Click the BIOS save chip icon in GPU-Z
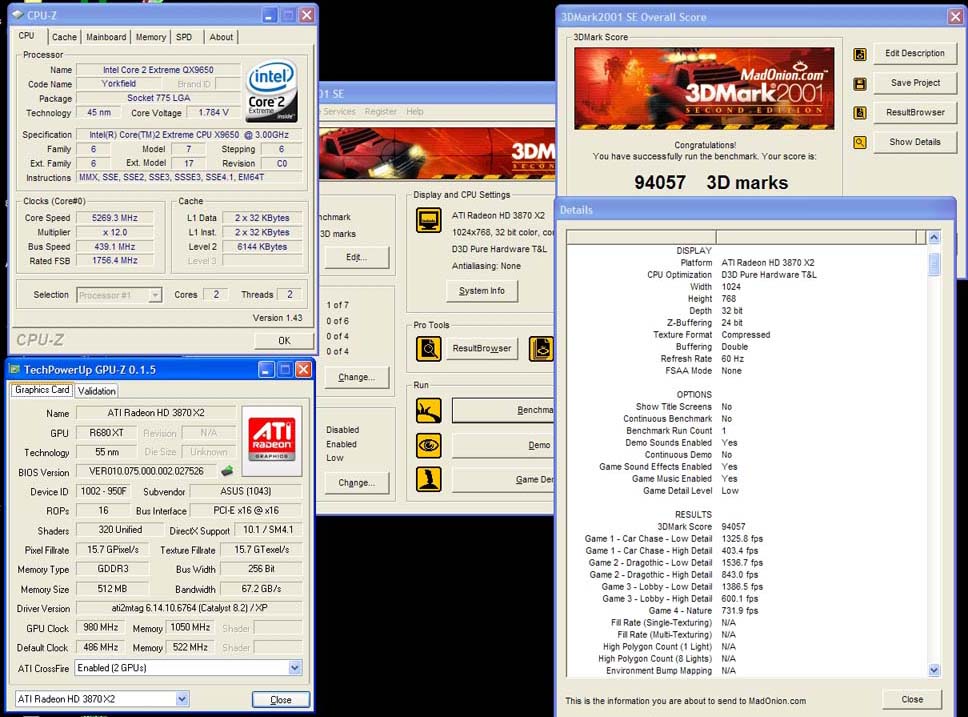This screenshot has height=717, width=968. point(227,471)
